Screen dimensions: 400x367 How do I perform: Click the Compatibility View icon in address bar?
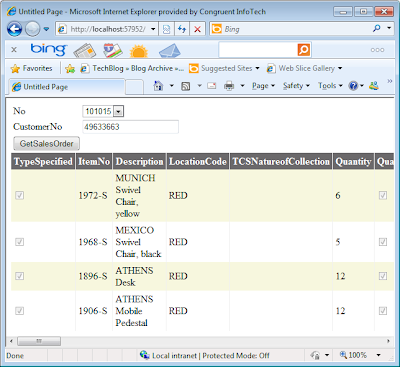(166, 29)
